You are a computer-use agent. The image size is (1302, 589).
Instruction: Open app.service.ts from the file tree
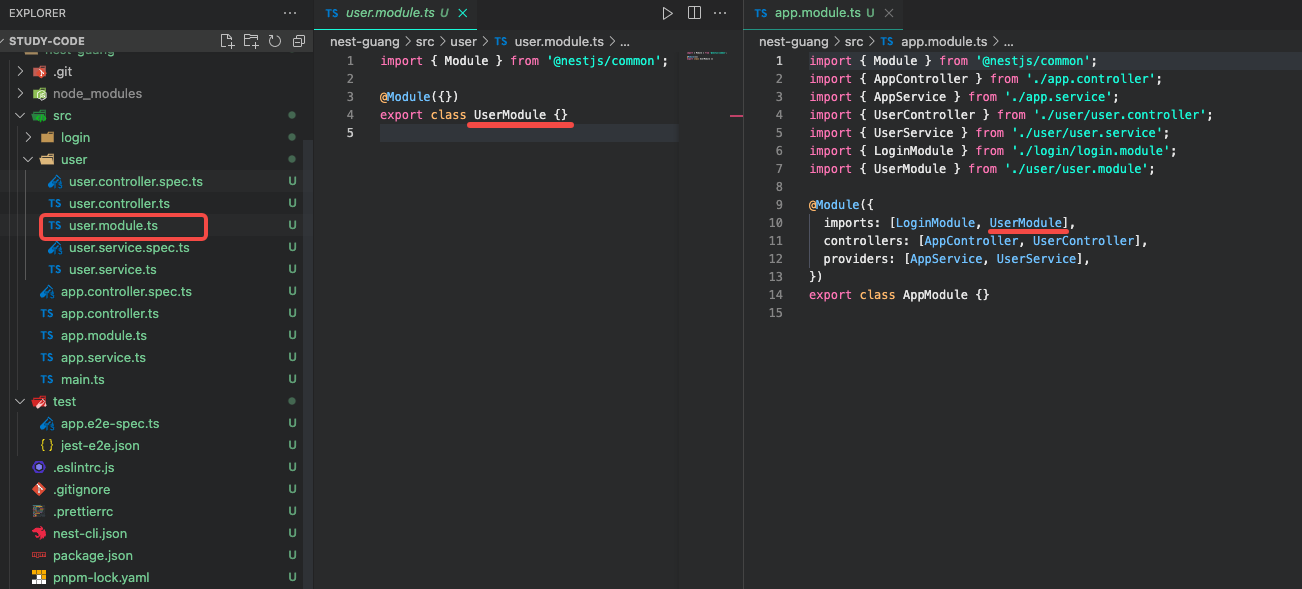click(156, 358)
